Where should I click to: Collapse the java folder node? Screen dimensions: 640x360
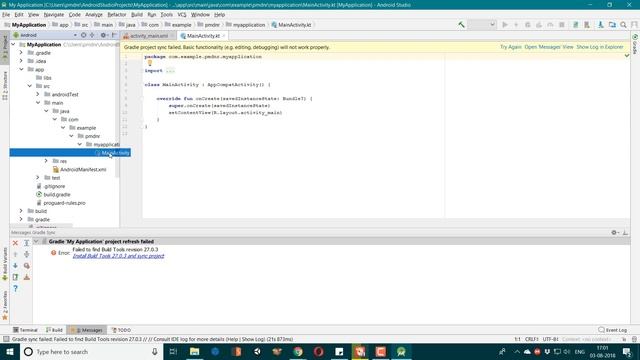pyautogui.click(x=46, y=111)
